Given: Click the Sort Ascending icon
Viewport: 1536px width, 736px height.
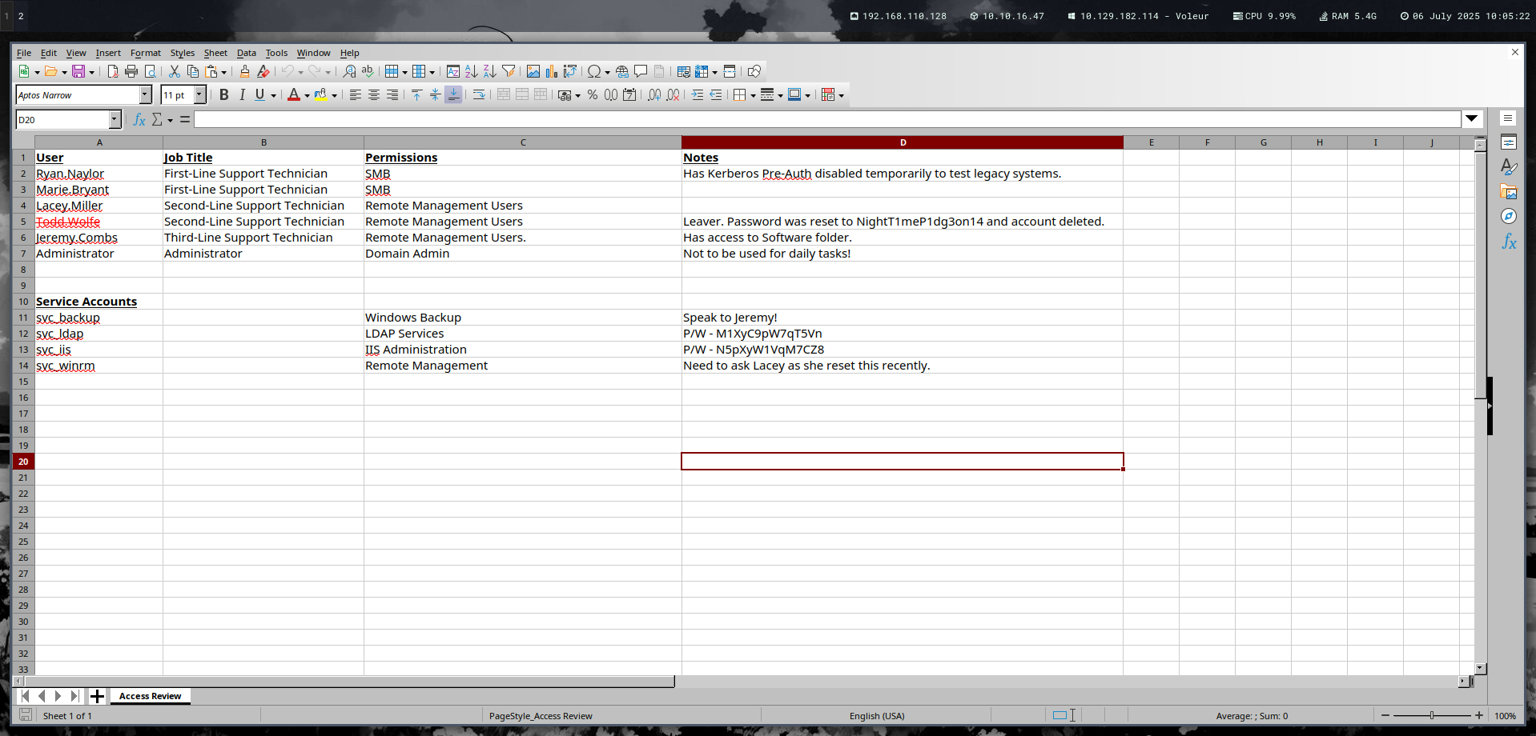Looking at the screenshot, I should pos(471,71).
